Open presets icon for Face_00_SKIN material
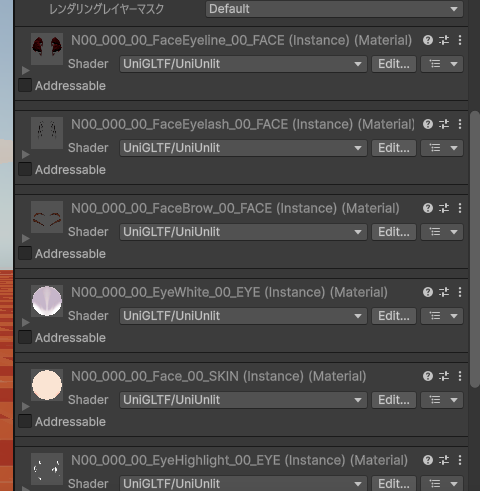 (444, 376)
